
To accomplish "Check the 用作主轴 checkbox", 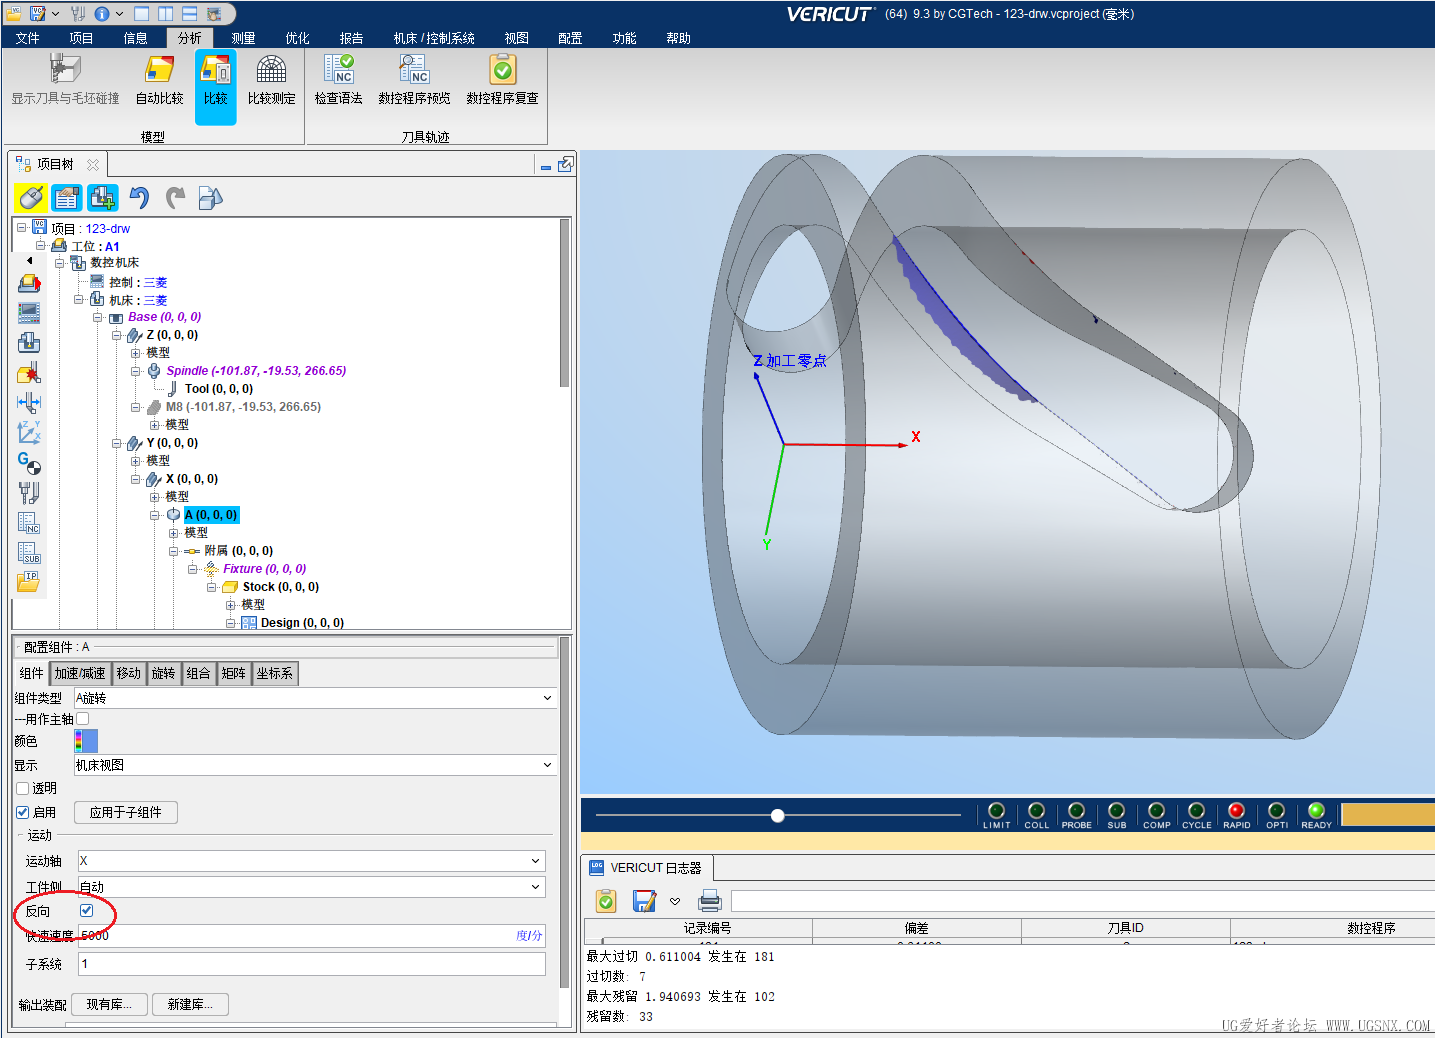I will coord(83,719).
